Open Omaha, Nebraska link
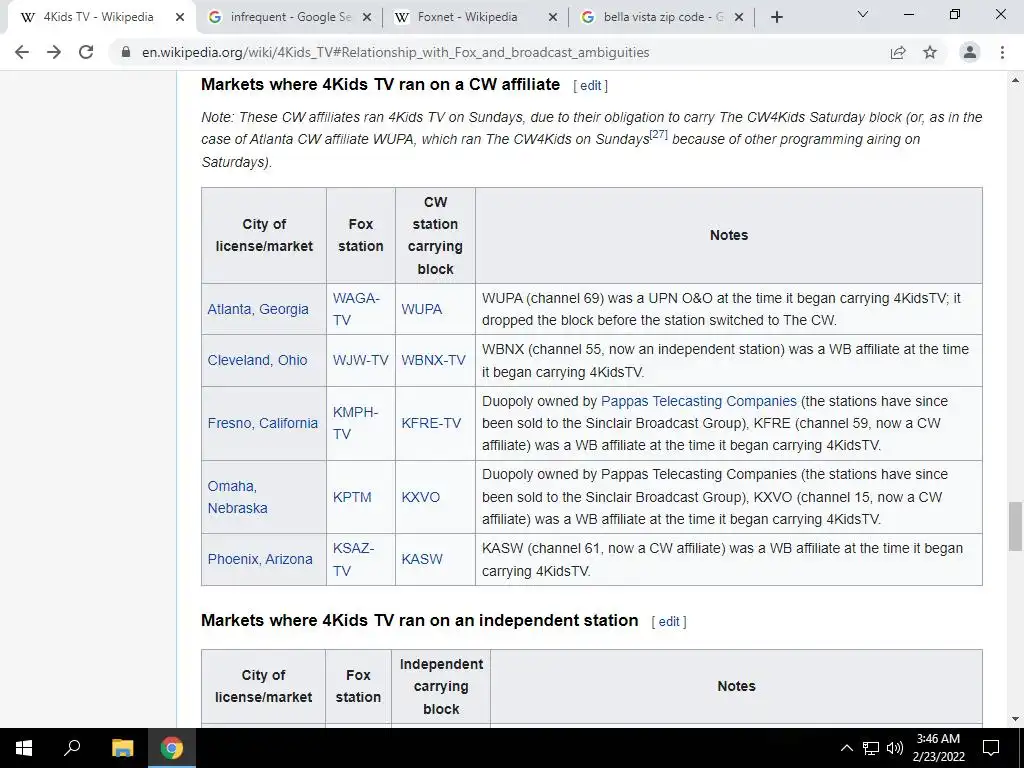This screenshot has width=1024, height=768. 238,497
